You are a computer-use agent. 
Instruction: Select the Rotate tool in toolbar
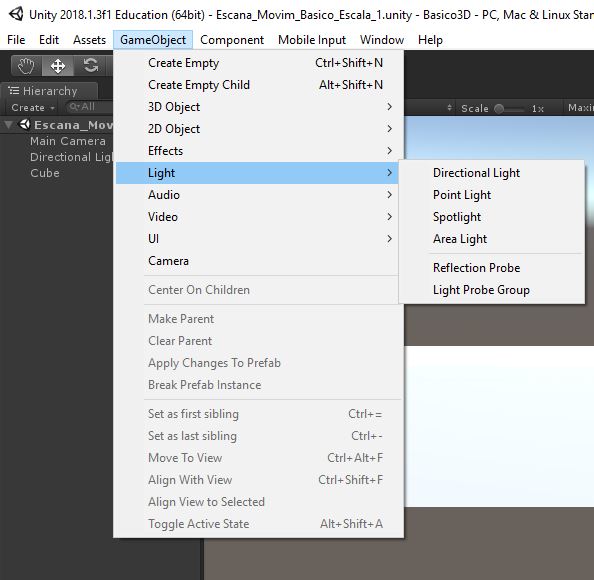pos(91,66)
